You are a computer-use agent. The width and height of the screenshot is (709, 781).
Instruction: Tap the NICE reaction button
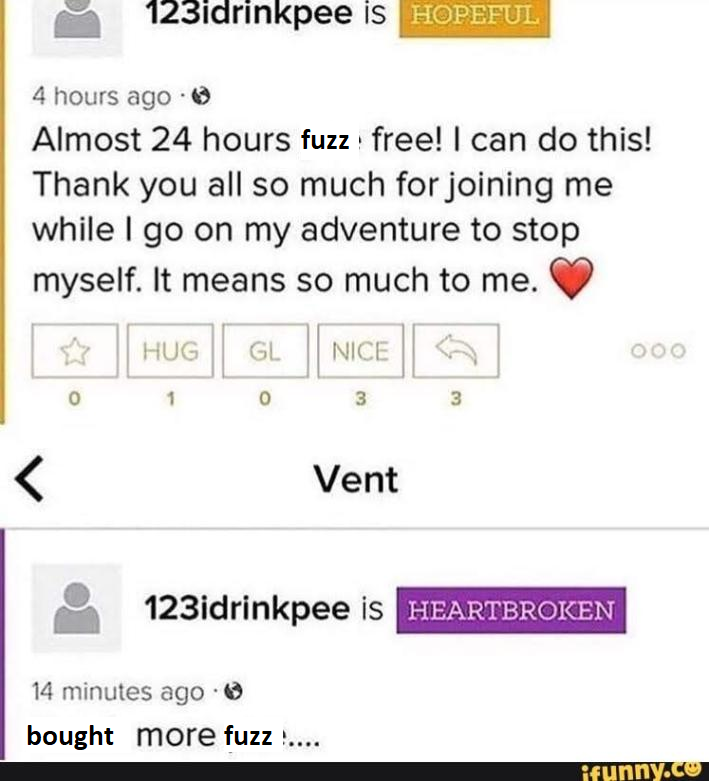(360, 351)
